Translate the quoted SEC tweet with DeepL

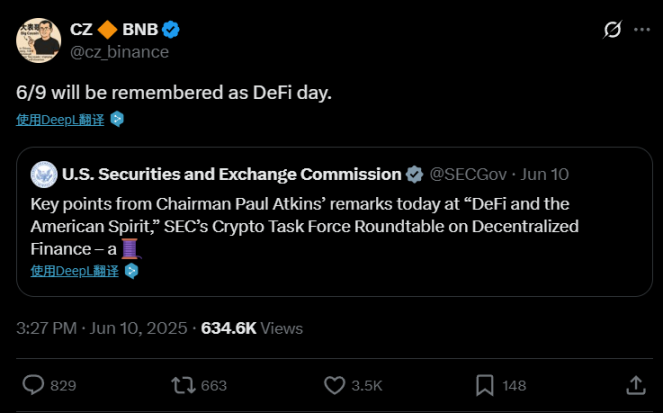click(74, 271)
